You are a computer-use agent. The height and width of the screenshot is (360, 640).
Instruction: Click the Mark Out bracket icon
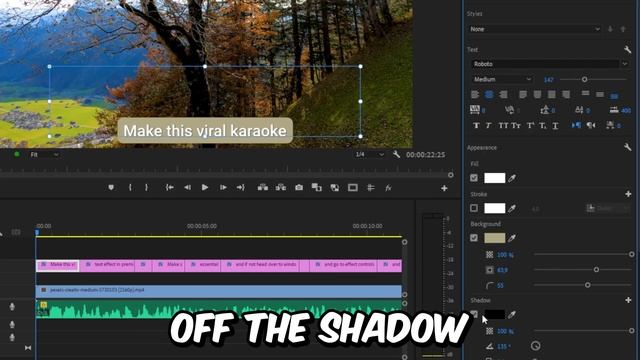pyautogui.click(x=146, y=187)
